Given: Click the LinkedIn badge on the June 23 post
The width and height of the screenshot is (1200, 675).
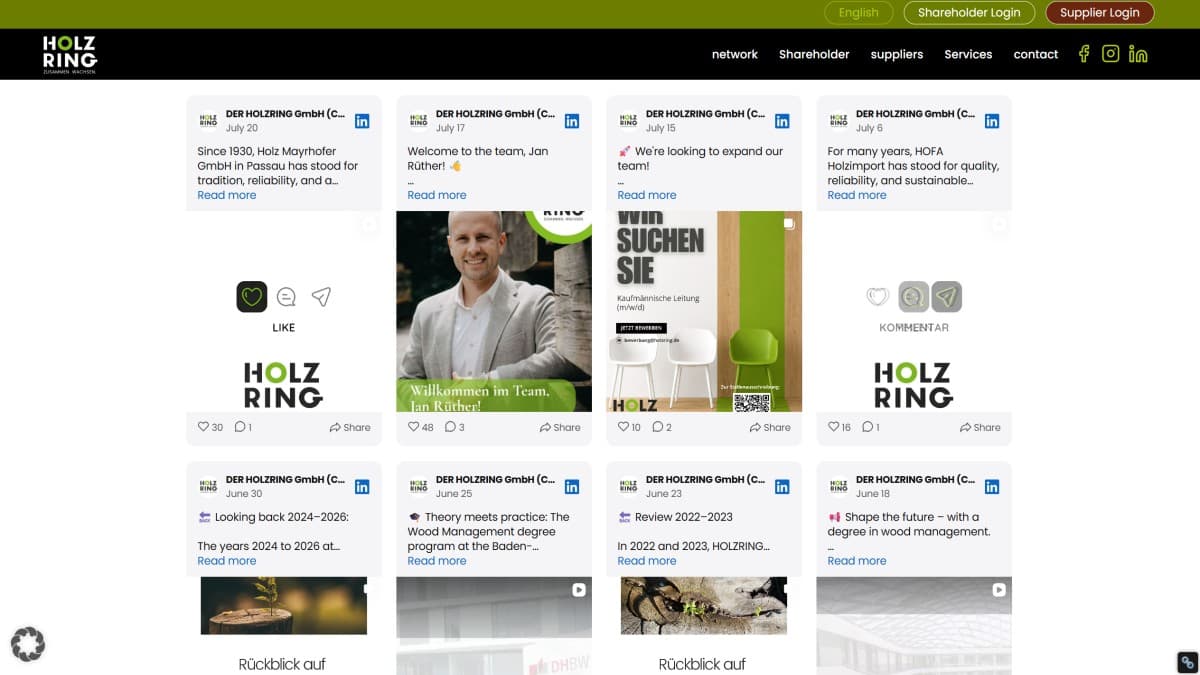Looking at the screenshot, I should [x=782, y=487].
